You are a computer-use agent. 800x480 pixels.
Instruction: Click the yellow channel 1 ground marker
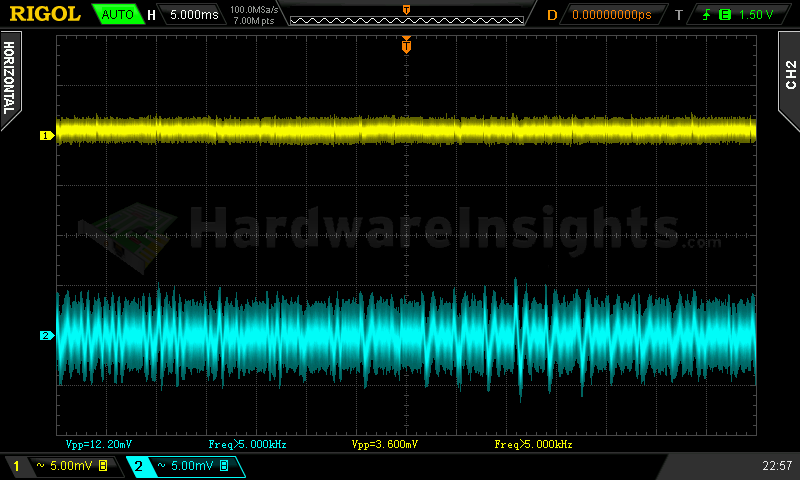click(45, 135)
